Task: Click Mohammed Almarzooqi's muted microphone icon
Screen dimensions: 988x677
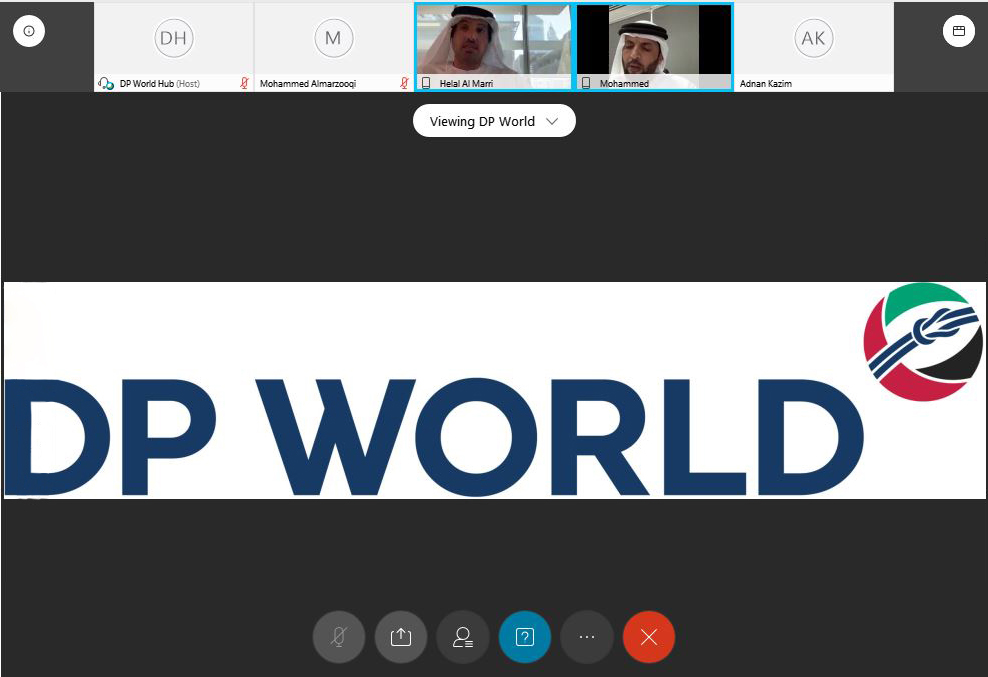Action: (x=404, y=84)
